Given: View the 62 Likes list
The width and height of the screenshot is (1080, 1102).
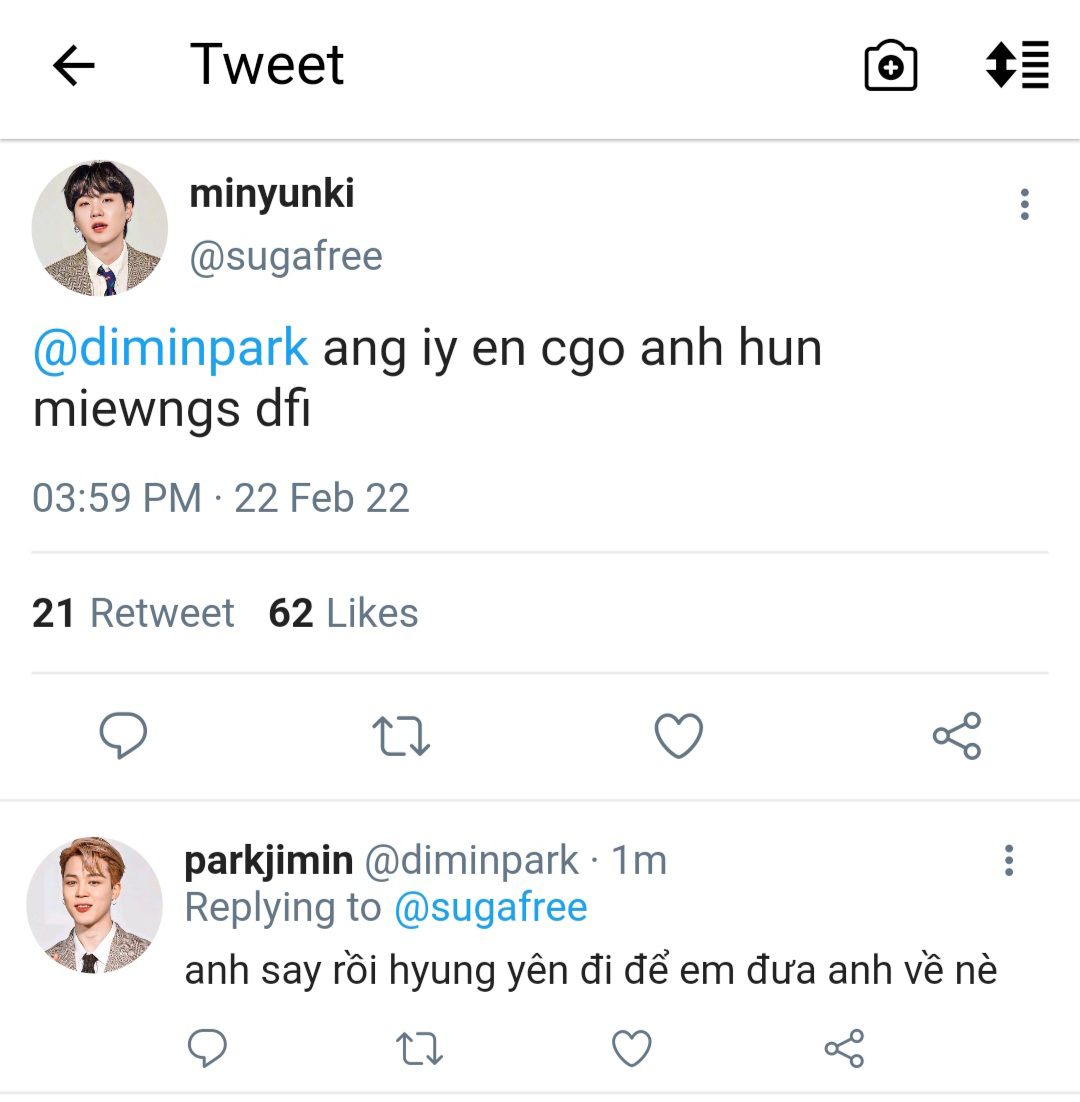Looking at the screenshot, I should 343,613.
